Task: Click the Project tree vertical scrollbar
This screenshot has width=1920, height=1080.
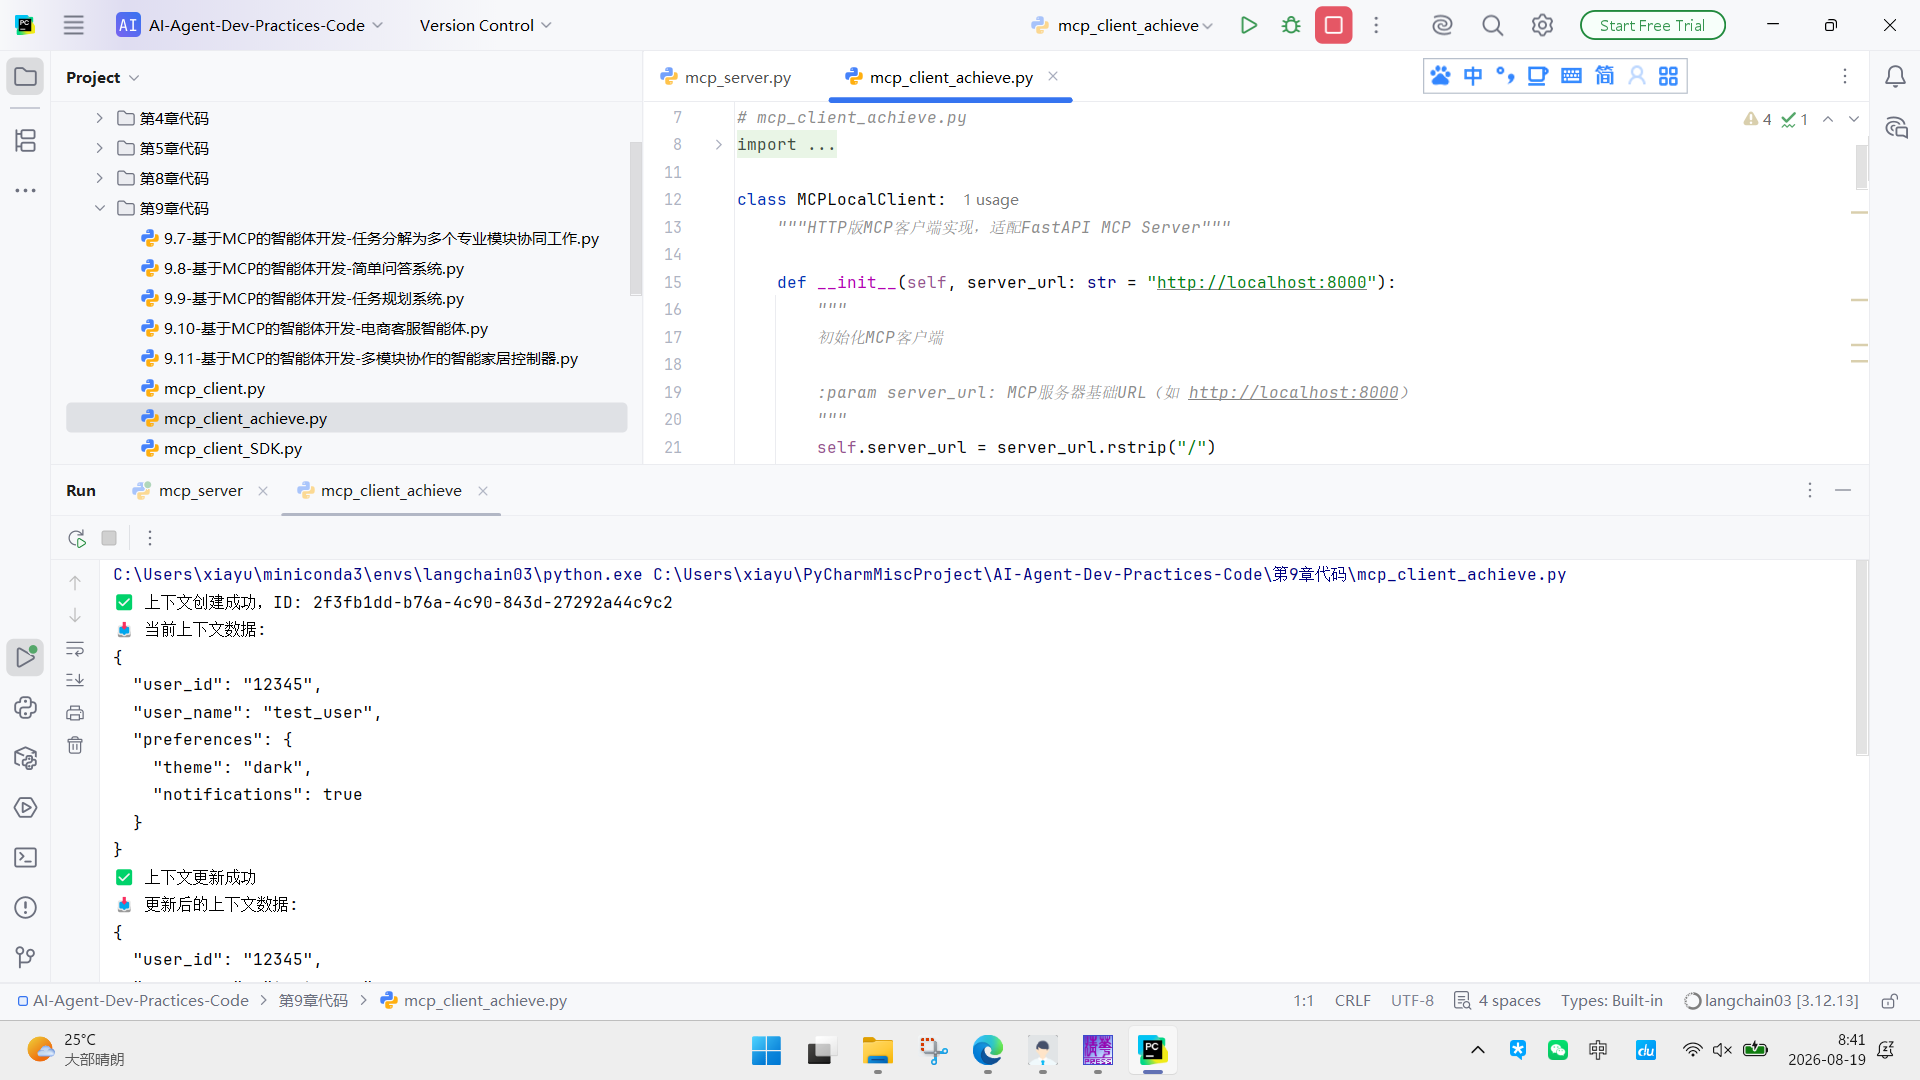Action: click(635, 218)
